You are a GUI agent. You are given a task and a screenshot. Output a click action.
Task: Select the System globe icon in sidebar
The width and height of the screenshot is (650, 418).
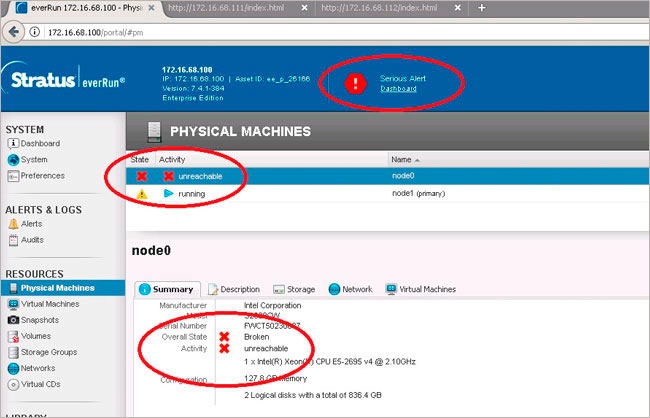[x=13, y=160]
